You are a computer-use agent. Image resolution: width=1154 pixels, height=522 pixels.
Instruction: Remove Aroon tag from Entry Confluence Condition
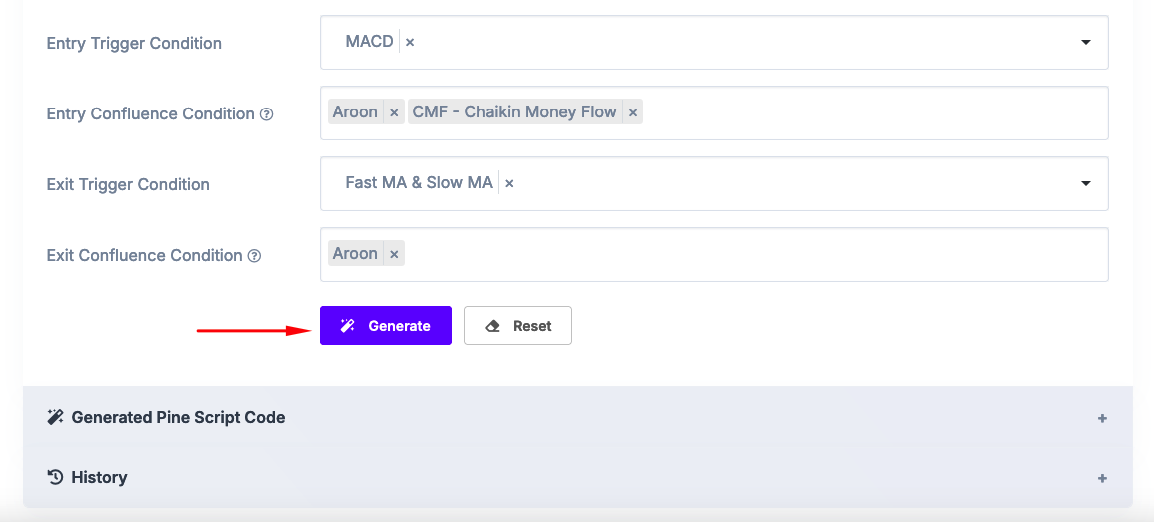tap(394, 113)
